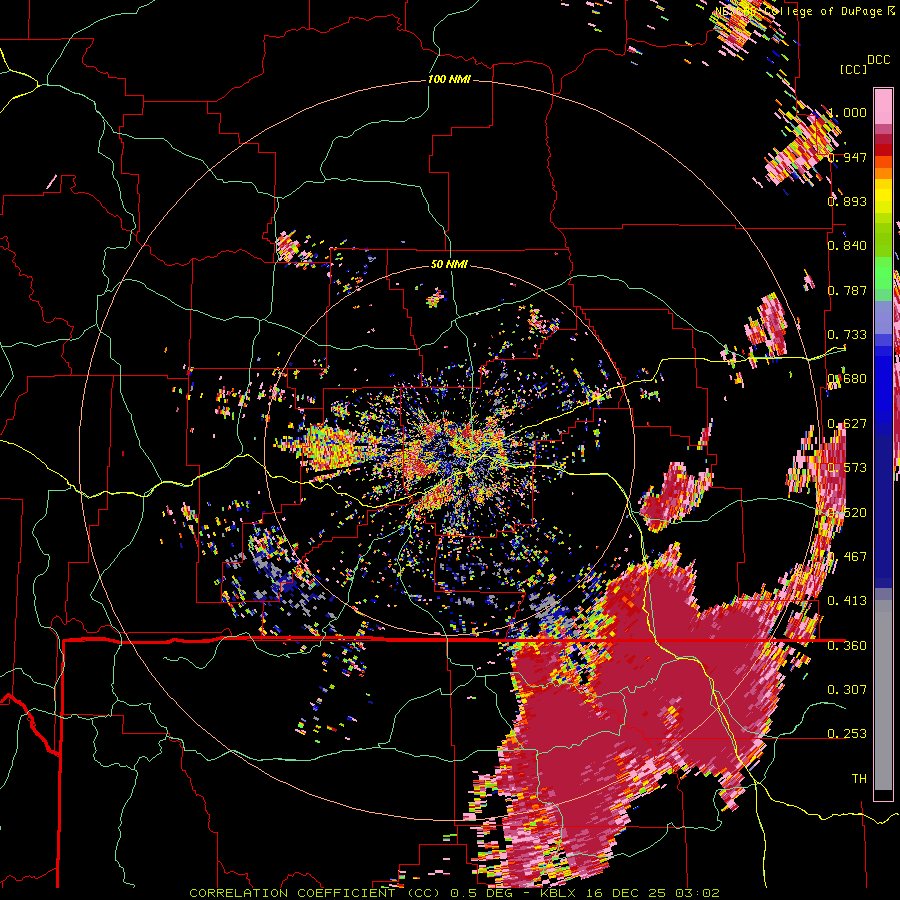Click the TH label near the scale bottom
The image size is (900, 900).
[859, 778]
